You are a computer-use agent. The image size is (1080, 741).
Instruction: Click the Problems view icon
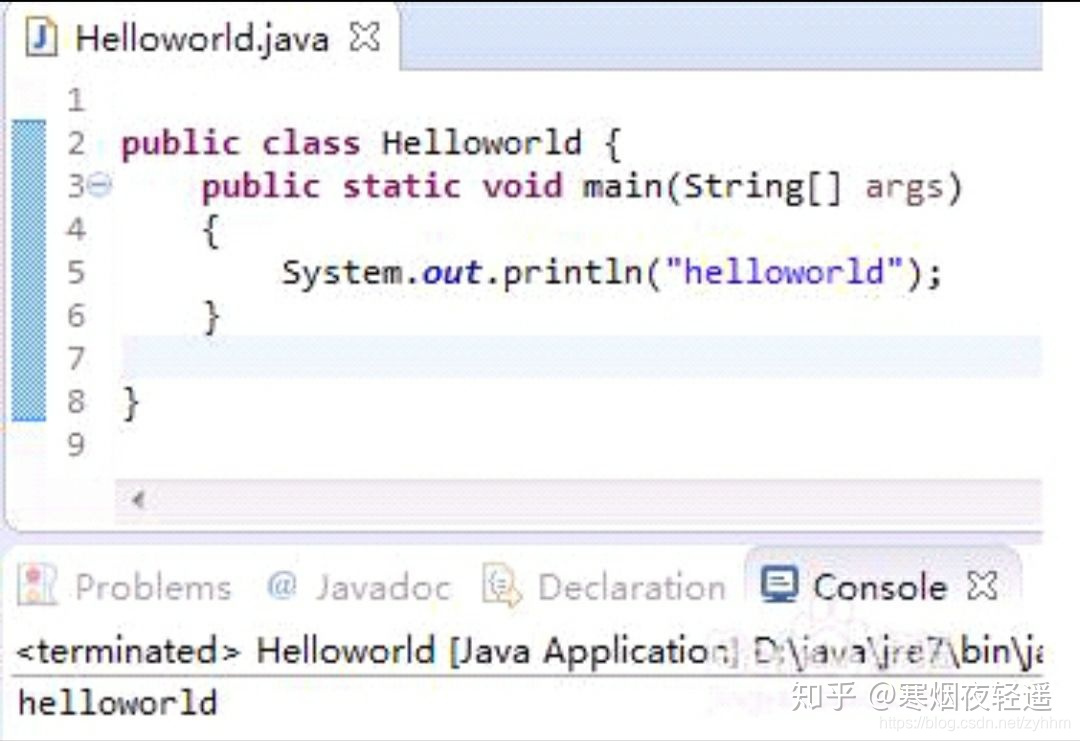(37, 585)
